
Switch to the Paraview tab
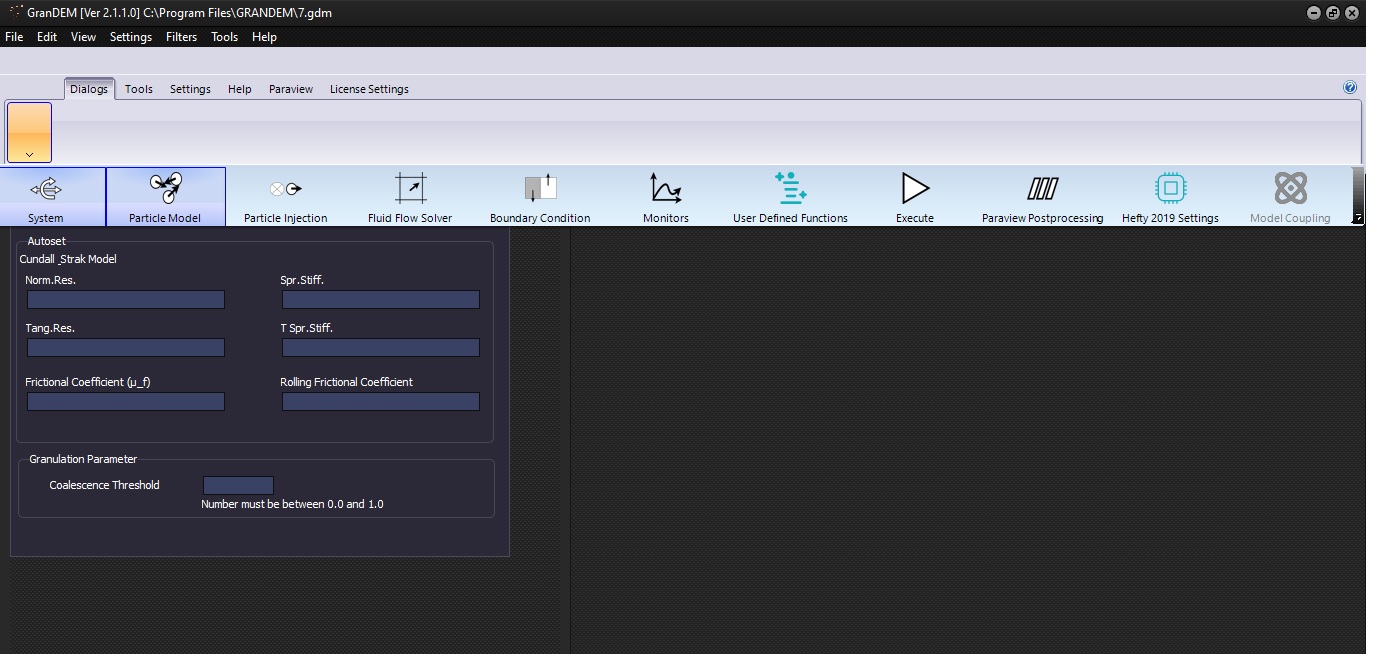pos(291,89)
